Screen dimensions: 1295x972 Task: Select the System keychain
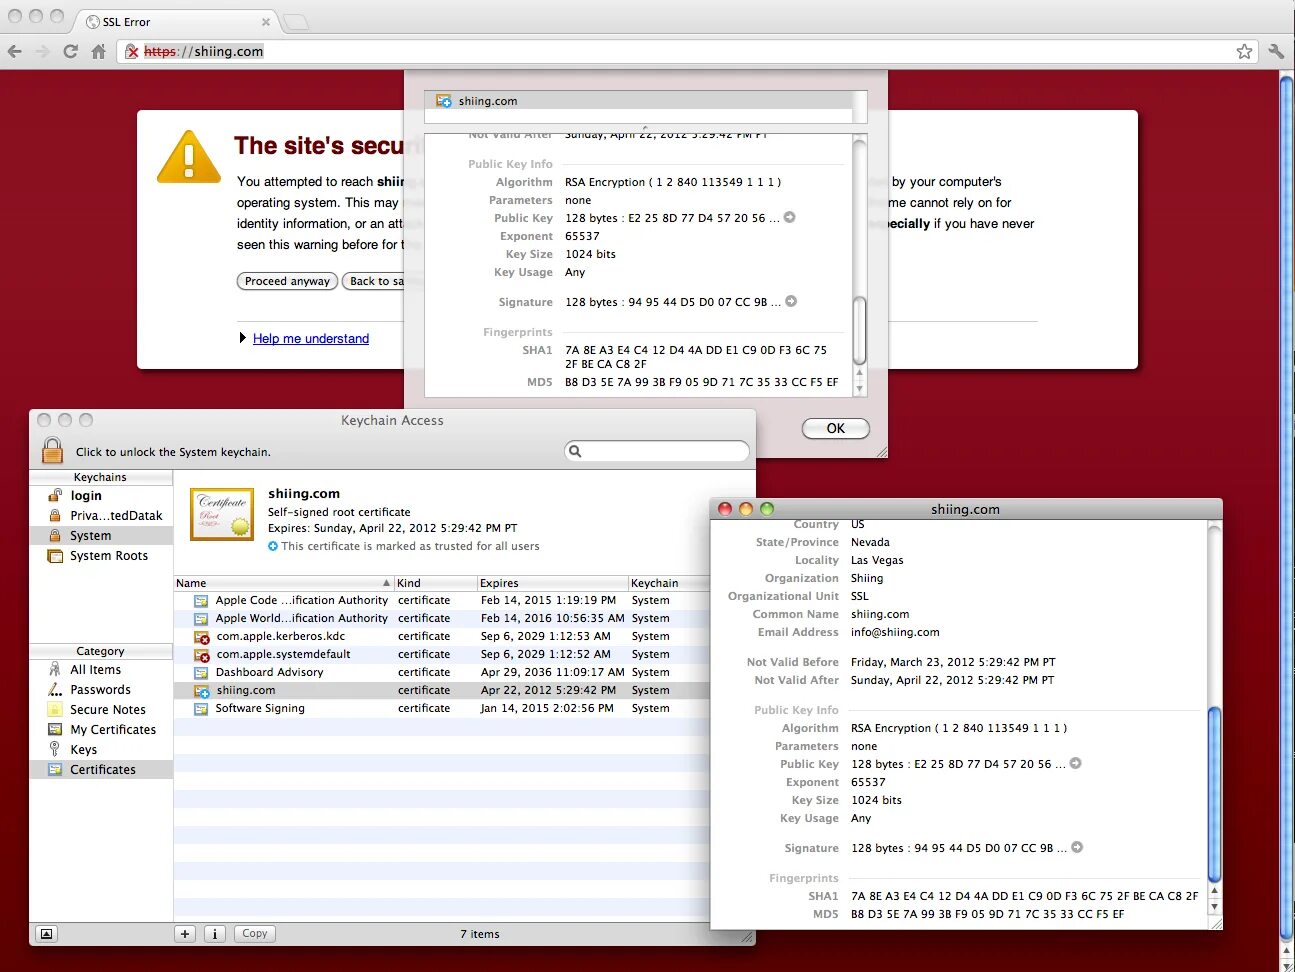[x=101, y=536]
